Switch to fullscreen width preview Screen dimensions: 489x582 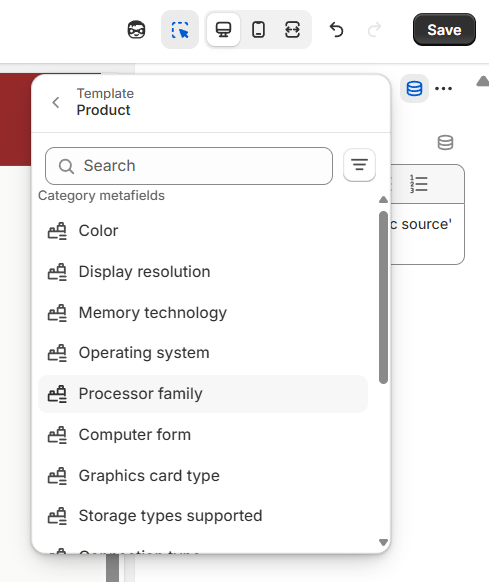point(292,30)
